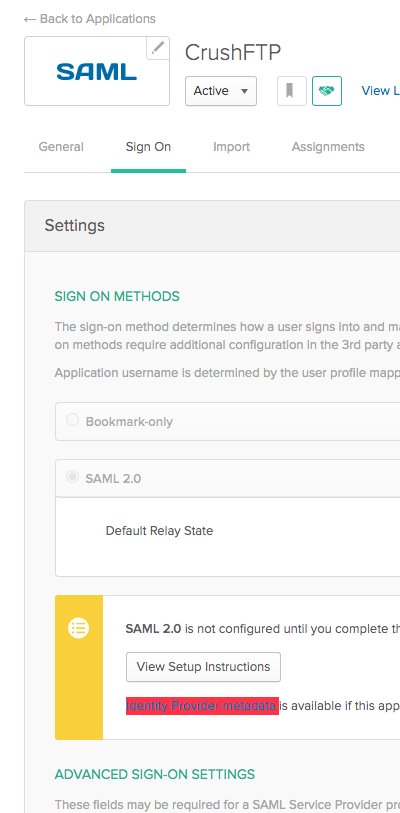
Task: Go Back to Applications
Action: point(90,19)
